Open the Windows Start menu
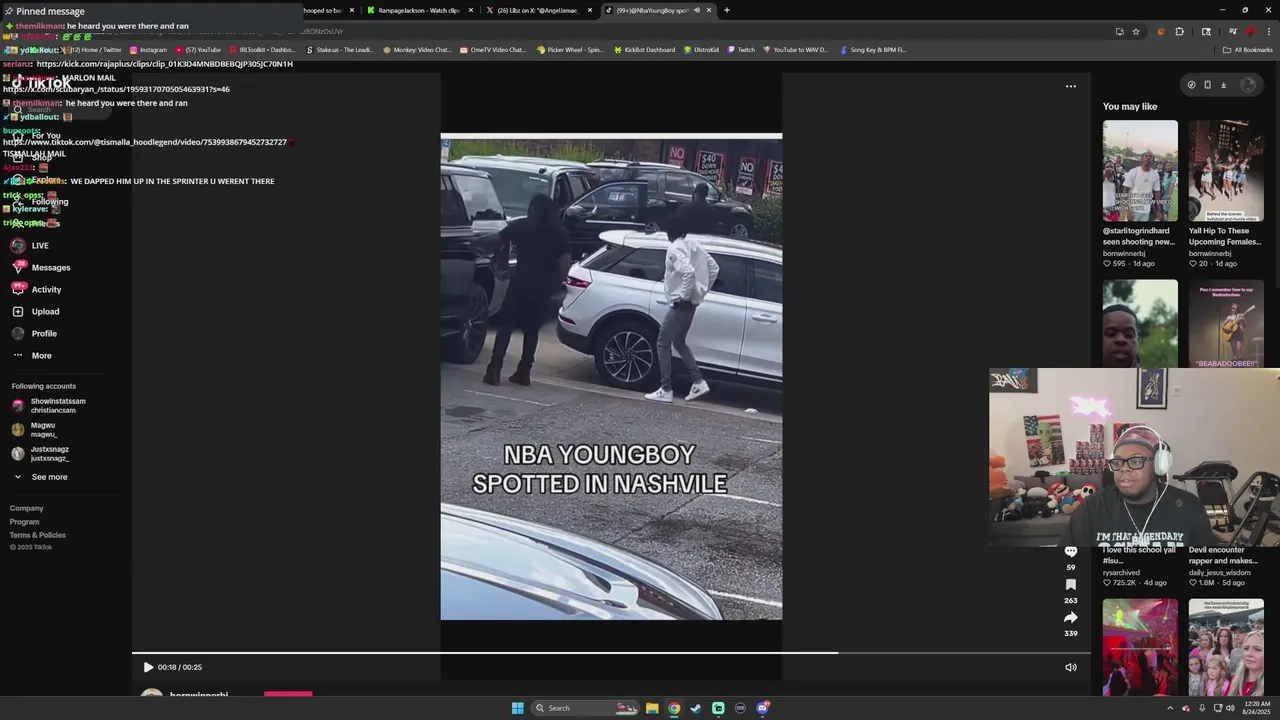Image resolution: width=1280 pixels, height=720 pixels. [518, 708]
